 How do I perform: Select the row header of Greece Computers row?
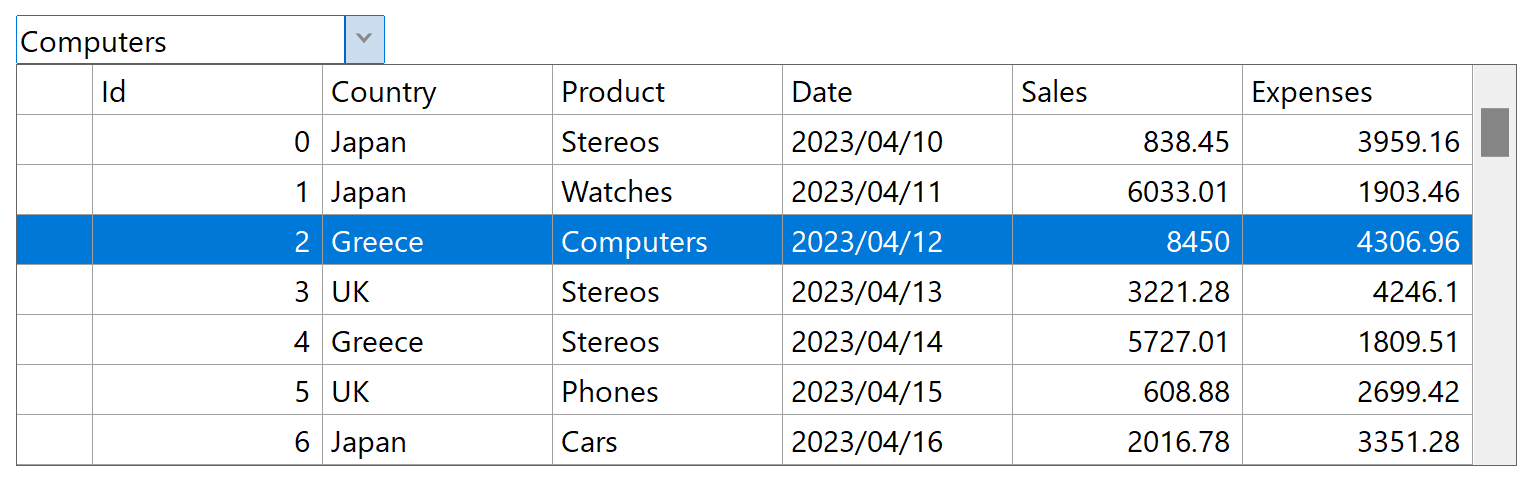coord(55,241)
